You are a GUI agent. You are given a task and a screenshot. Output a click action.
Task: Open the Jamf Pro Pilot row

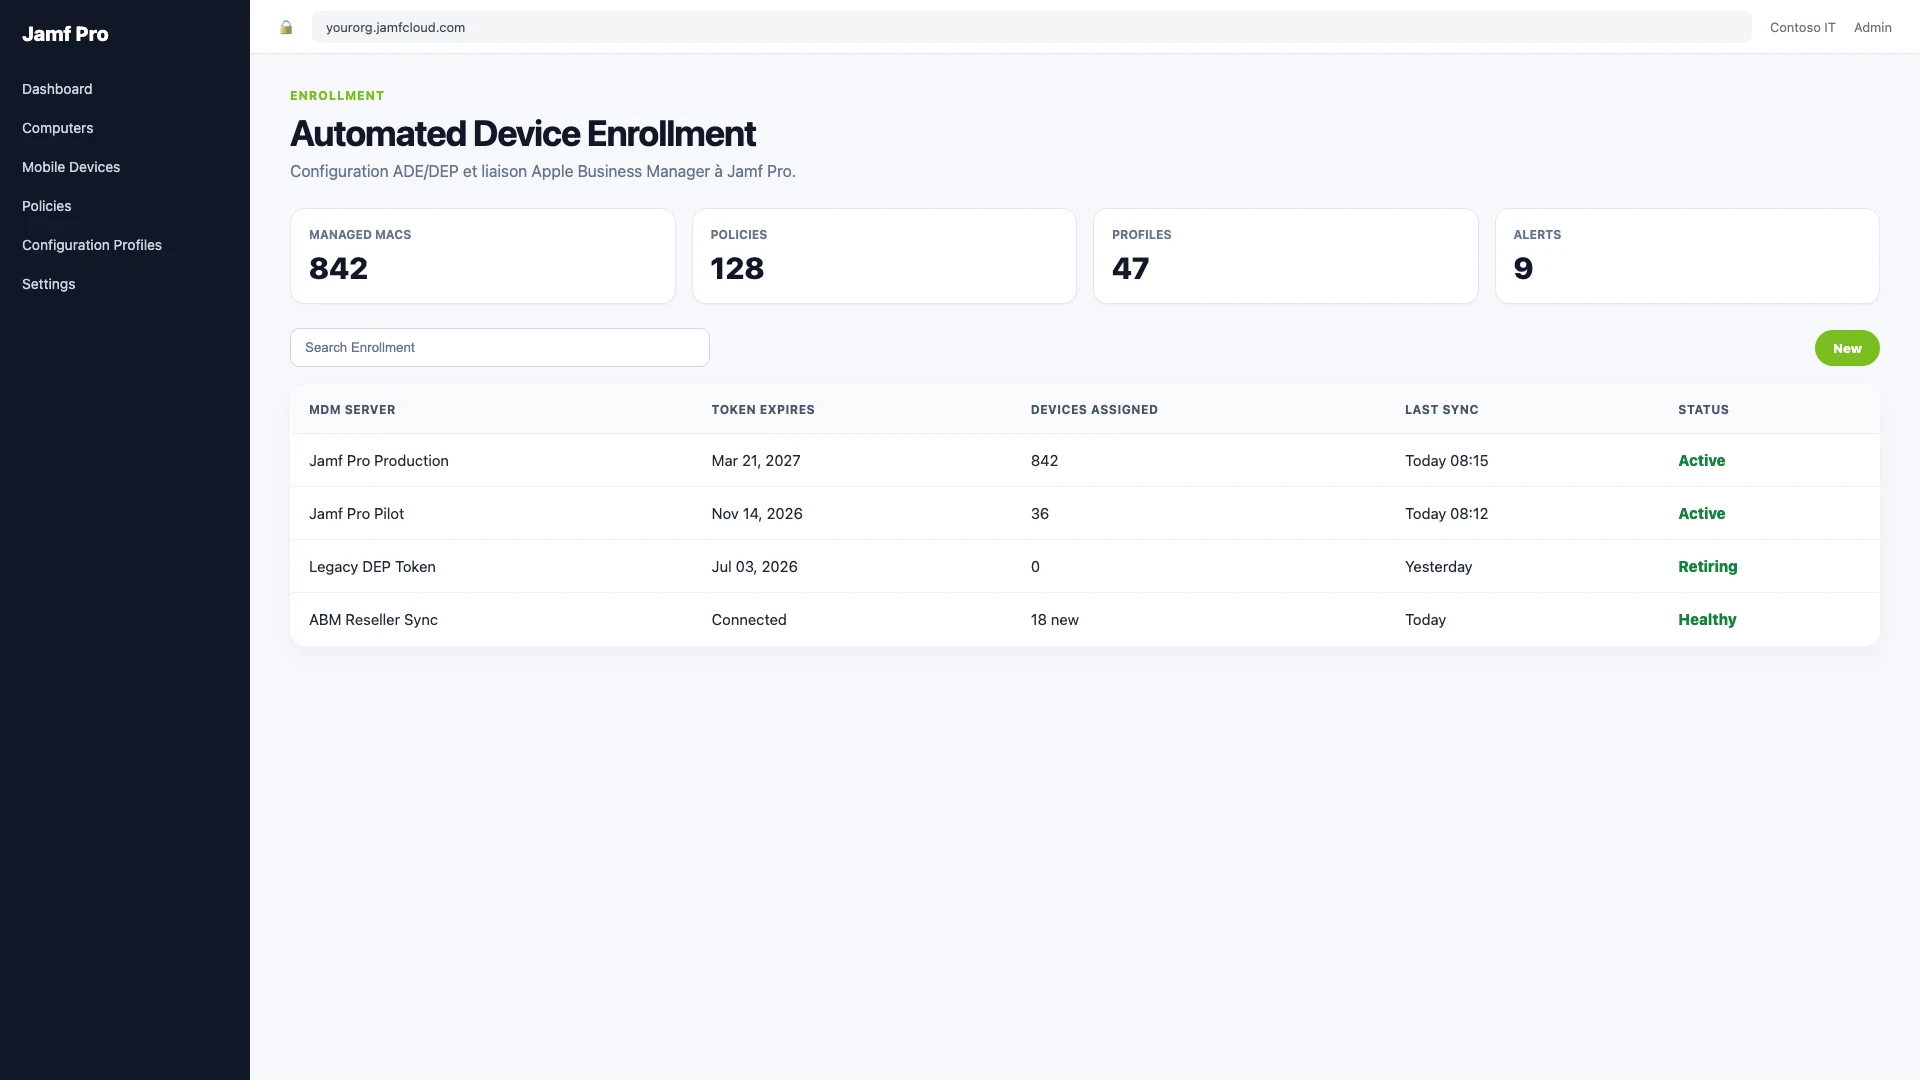[x=1085, y=513]
